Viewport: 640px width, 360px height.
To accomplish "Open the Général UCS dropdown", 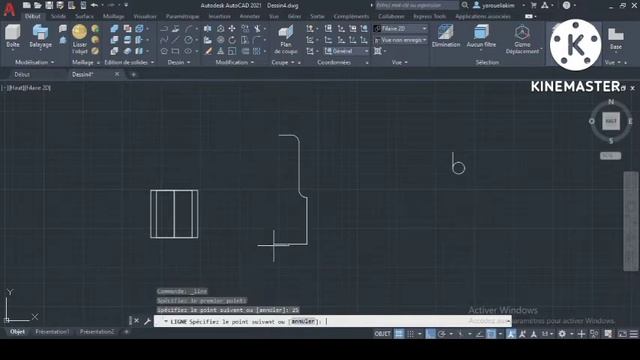I will pos(347,51).
